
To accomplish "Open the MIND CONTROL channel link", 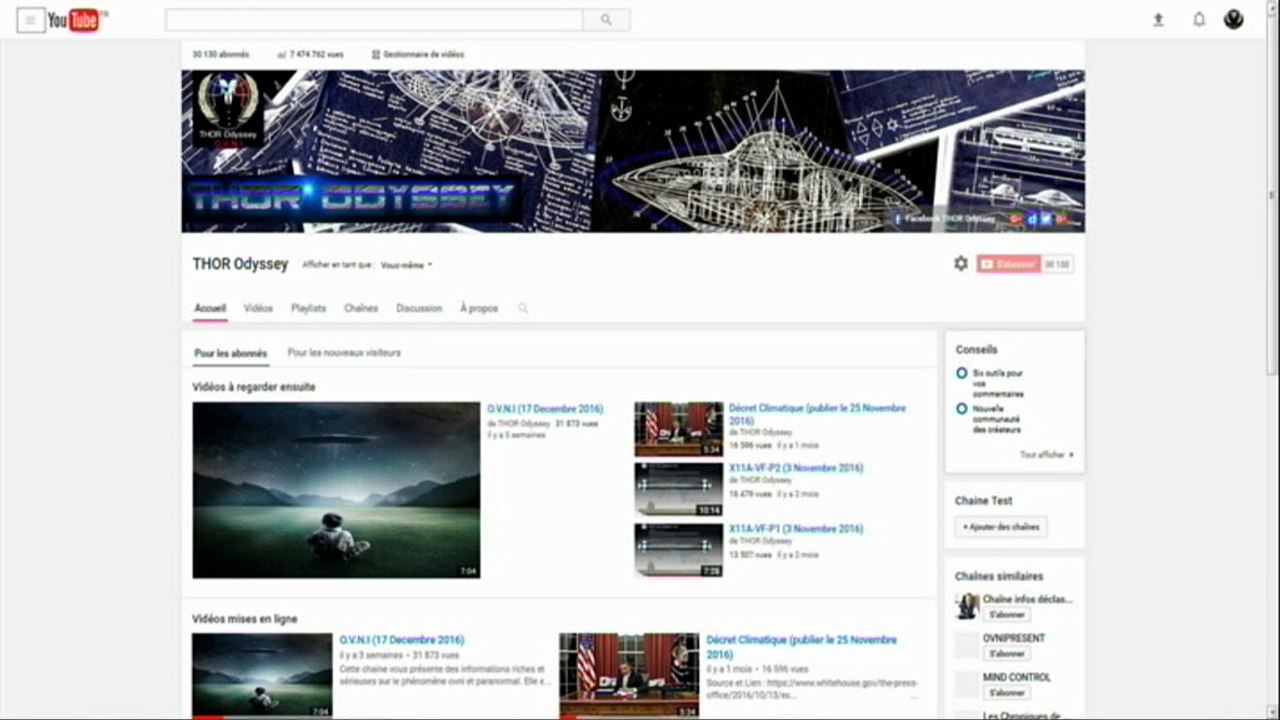I will (x=1017, y=678).
